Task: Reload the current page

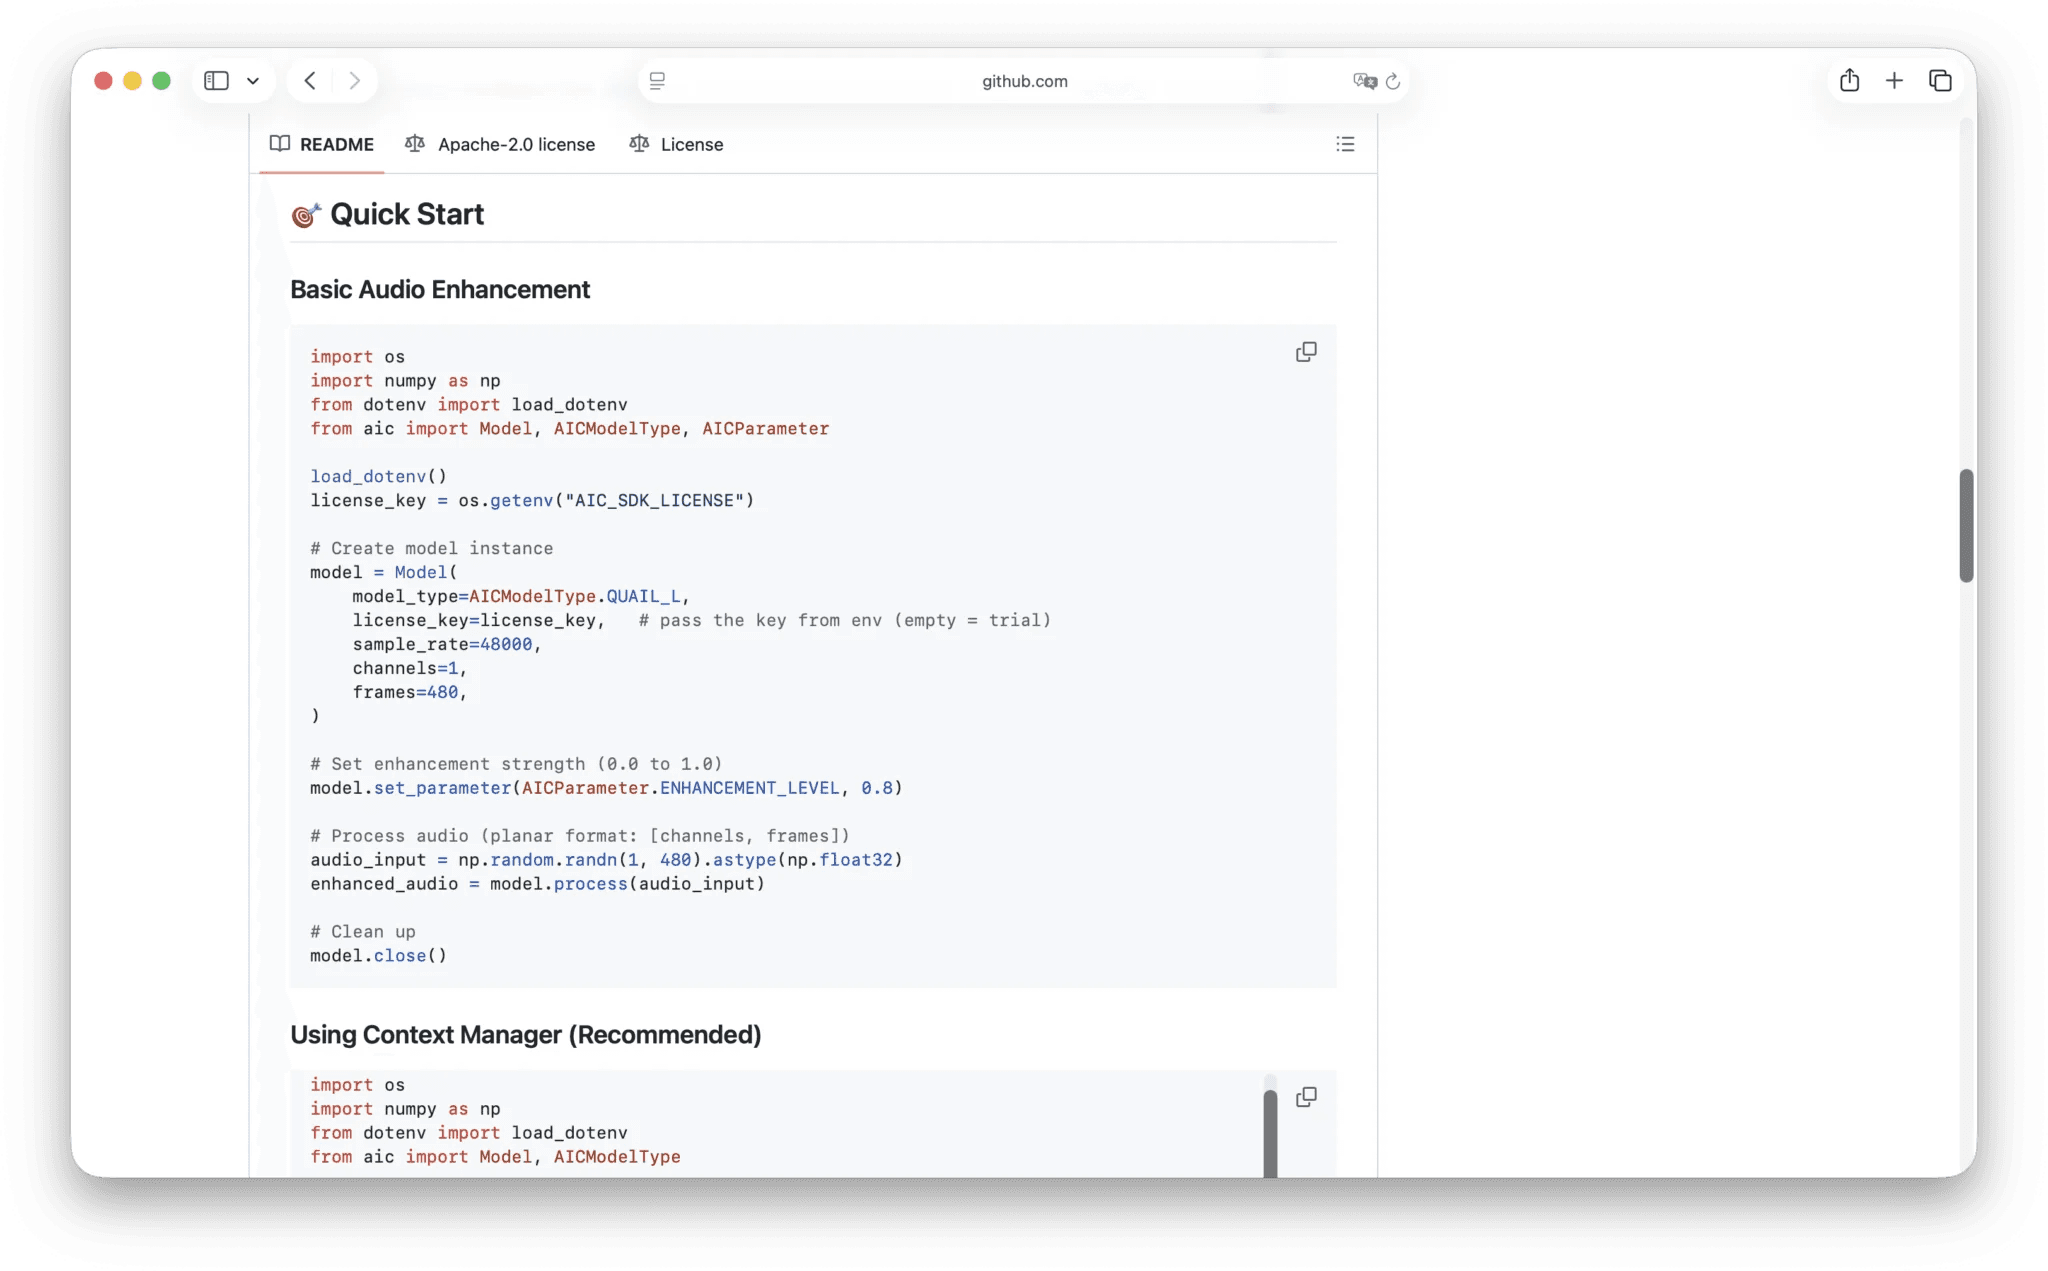Action: click(x=1393, y=81)
